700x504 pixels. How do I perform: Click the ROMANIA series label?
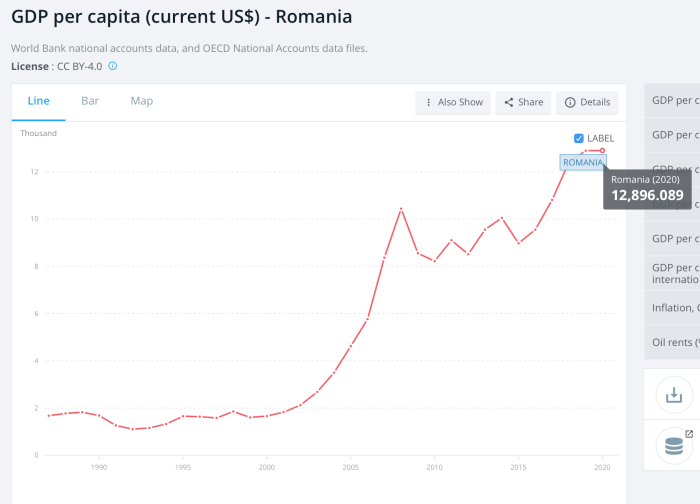583,162
